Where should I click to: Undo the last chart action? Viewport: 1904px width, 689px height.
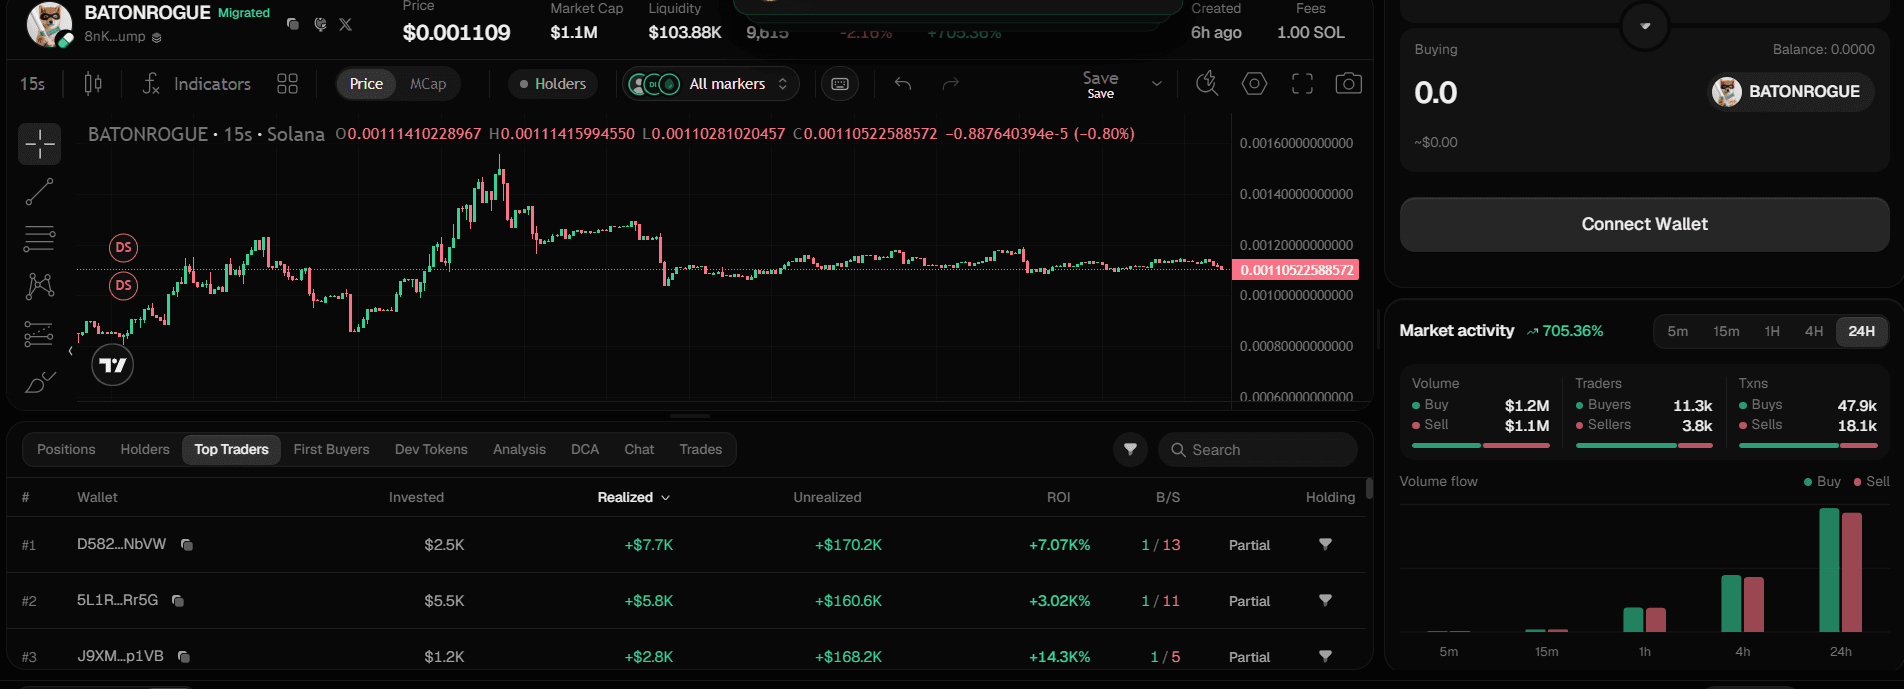[x=903, y=84]
